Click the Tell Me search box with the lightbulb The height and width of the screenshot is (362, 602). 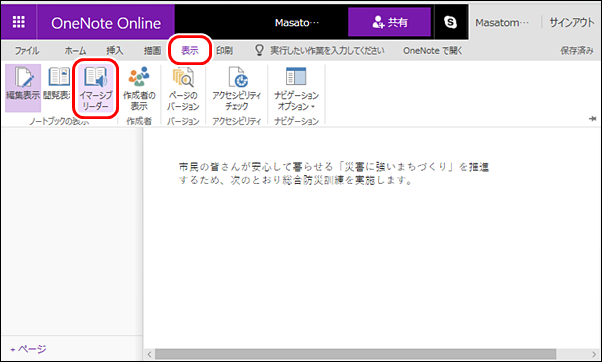319,51
